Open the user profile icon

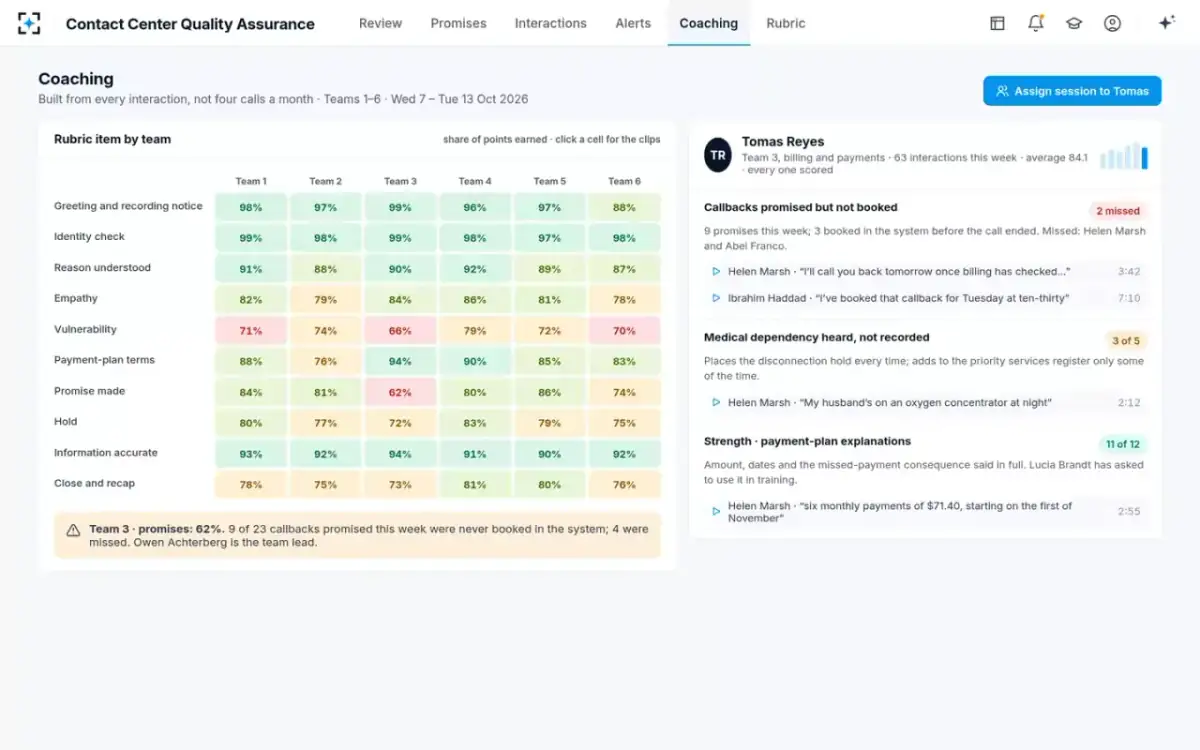1112,23
